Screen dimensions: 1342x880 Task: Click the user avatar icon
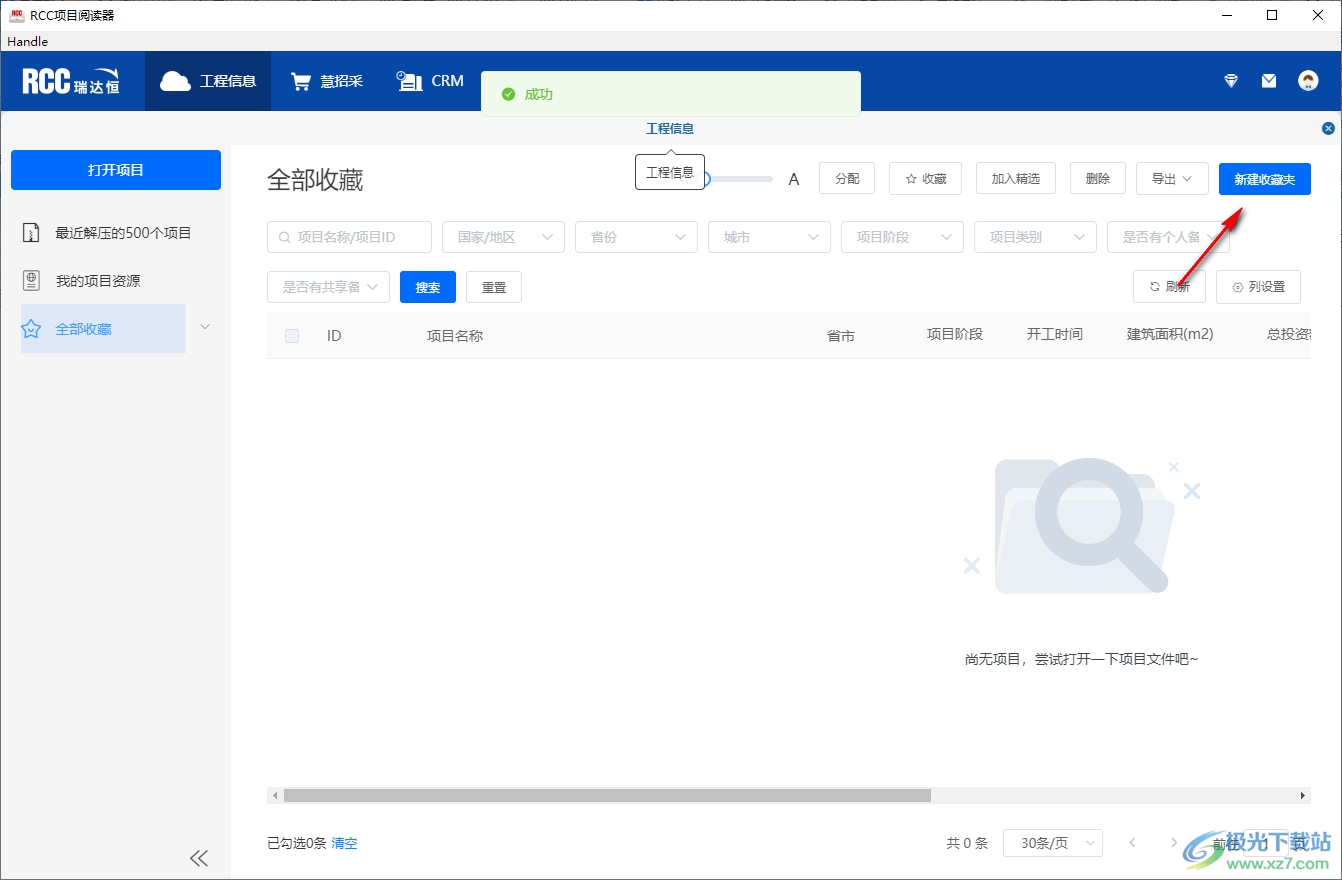click(x=1308, y=81)
